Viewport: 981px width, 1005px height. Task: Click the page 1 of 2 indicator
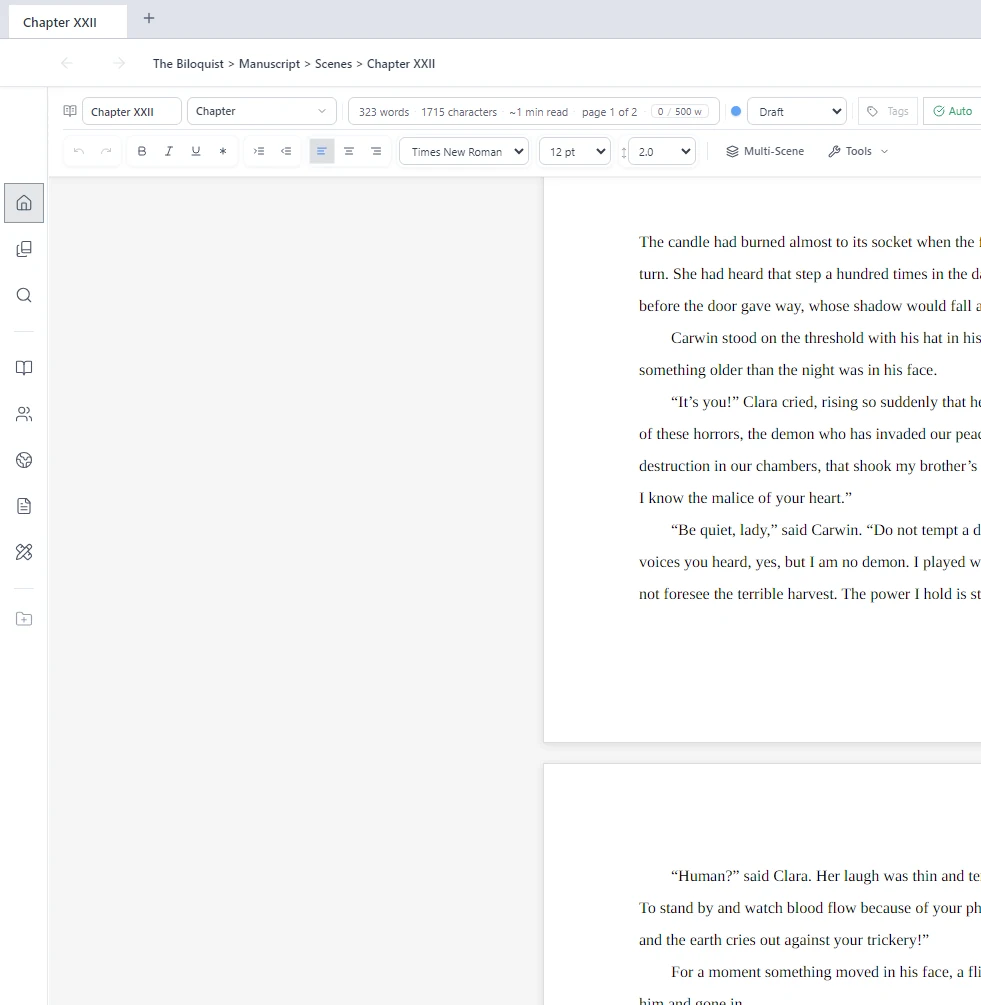(609, 112)
